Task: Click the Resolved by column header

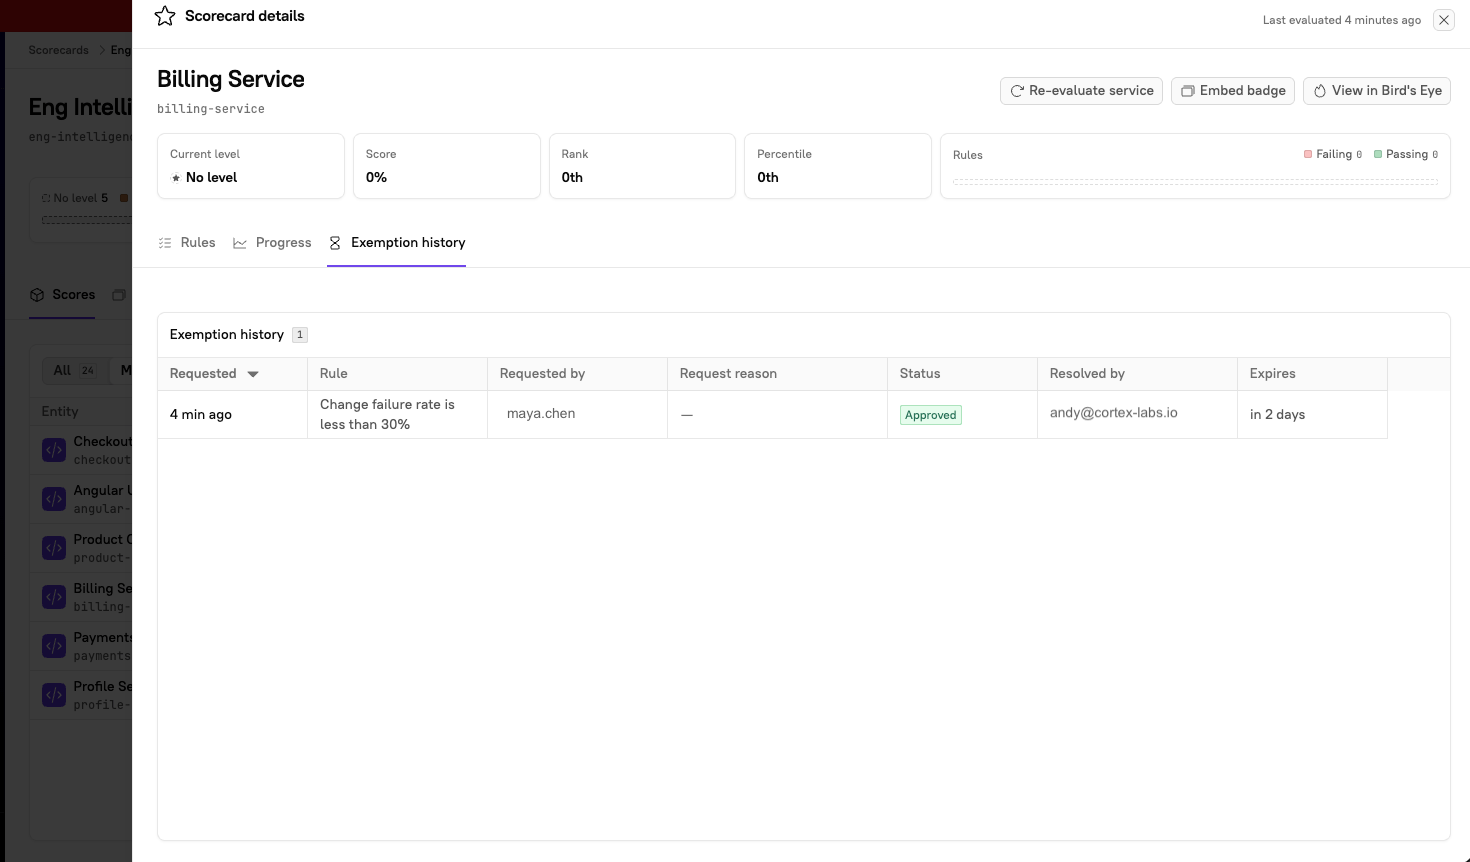Action: coord(1137,374)
